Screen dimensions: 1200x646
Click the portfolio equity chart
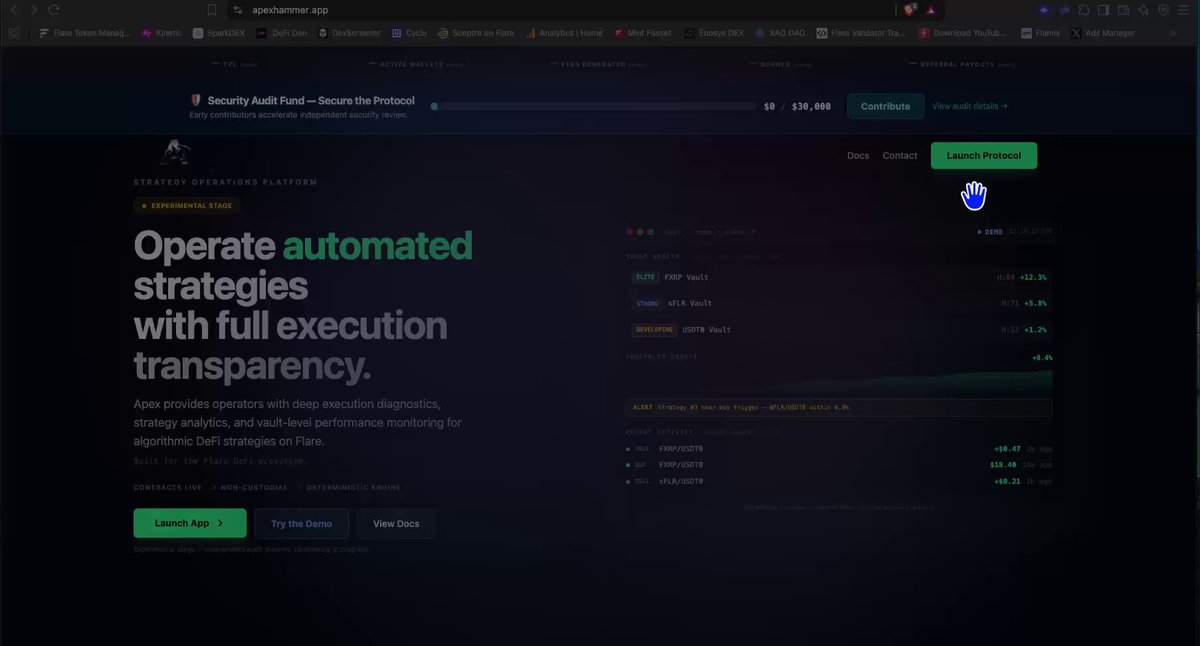pos(838,381)
